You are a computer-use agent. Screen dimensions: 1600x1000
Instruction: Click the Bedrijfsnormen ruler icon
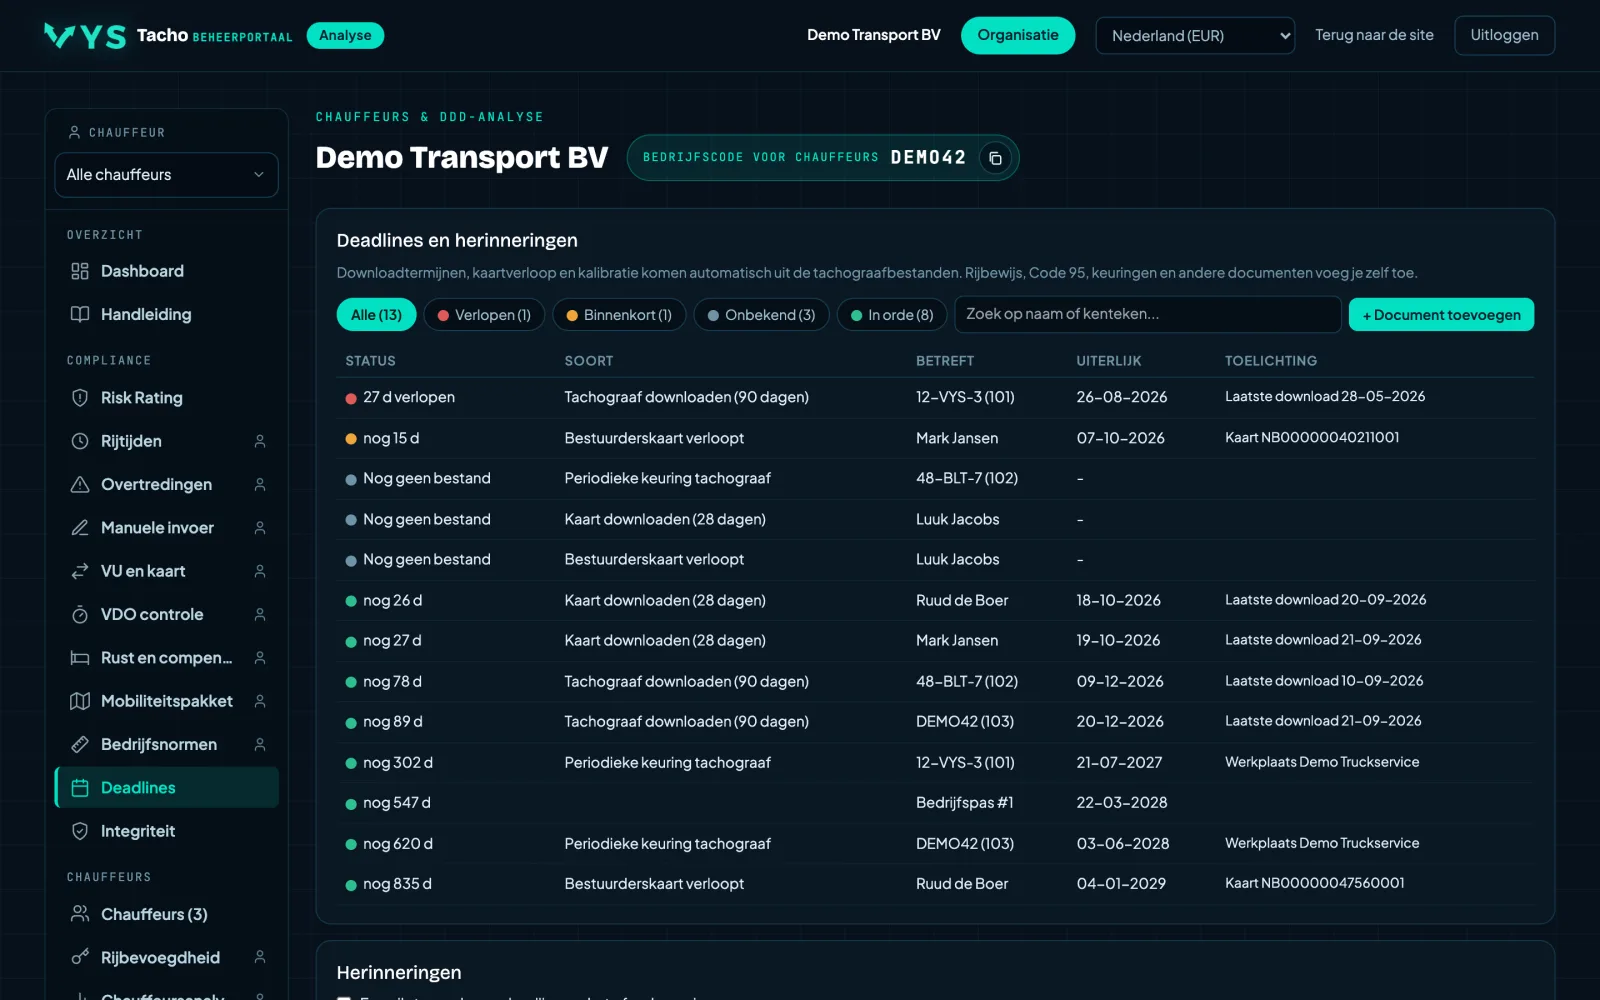coord(80,744)
